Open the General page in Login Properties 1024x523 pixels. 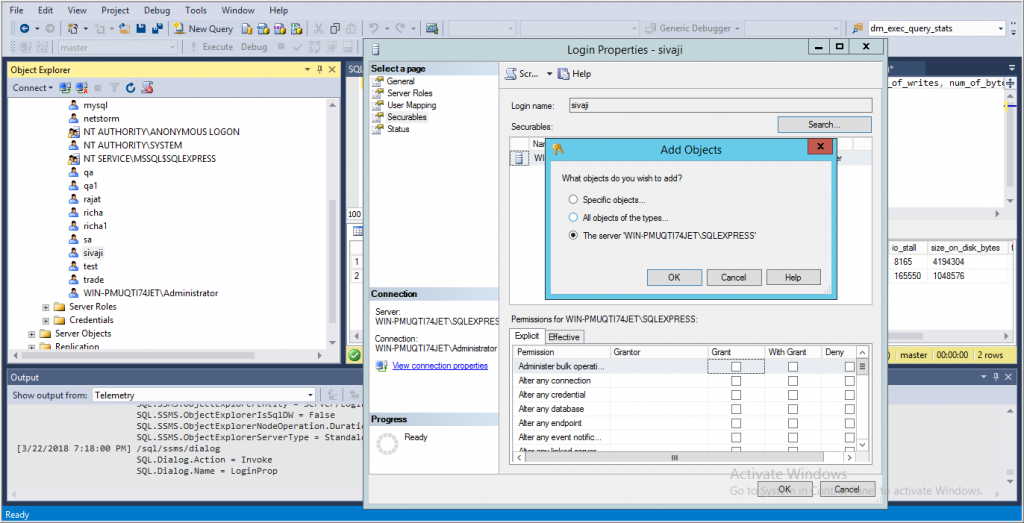(400, 81)
